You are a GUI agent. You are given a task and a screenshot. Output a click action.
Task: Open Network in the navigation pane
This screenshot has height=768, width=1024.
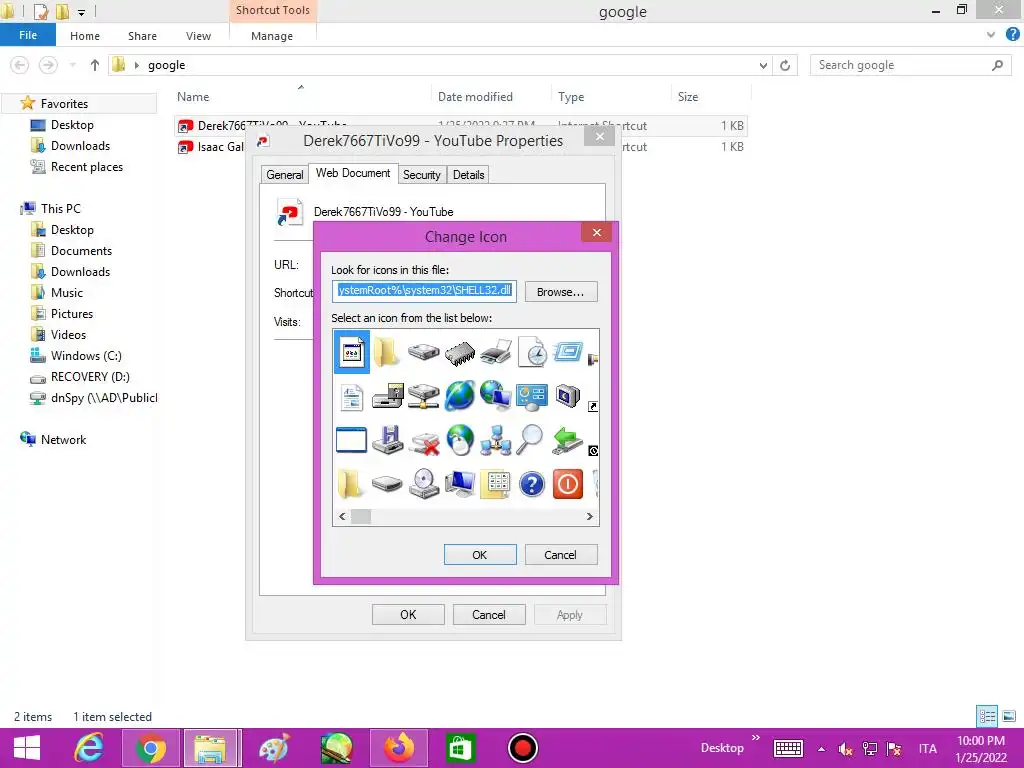tap(63, 440)
